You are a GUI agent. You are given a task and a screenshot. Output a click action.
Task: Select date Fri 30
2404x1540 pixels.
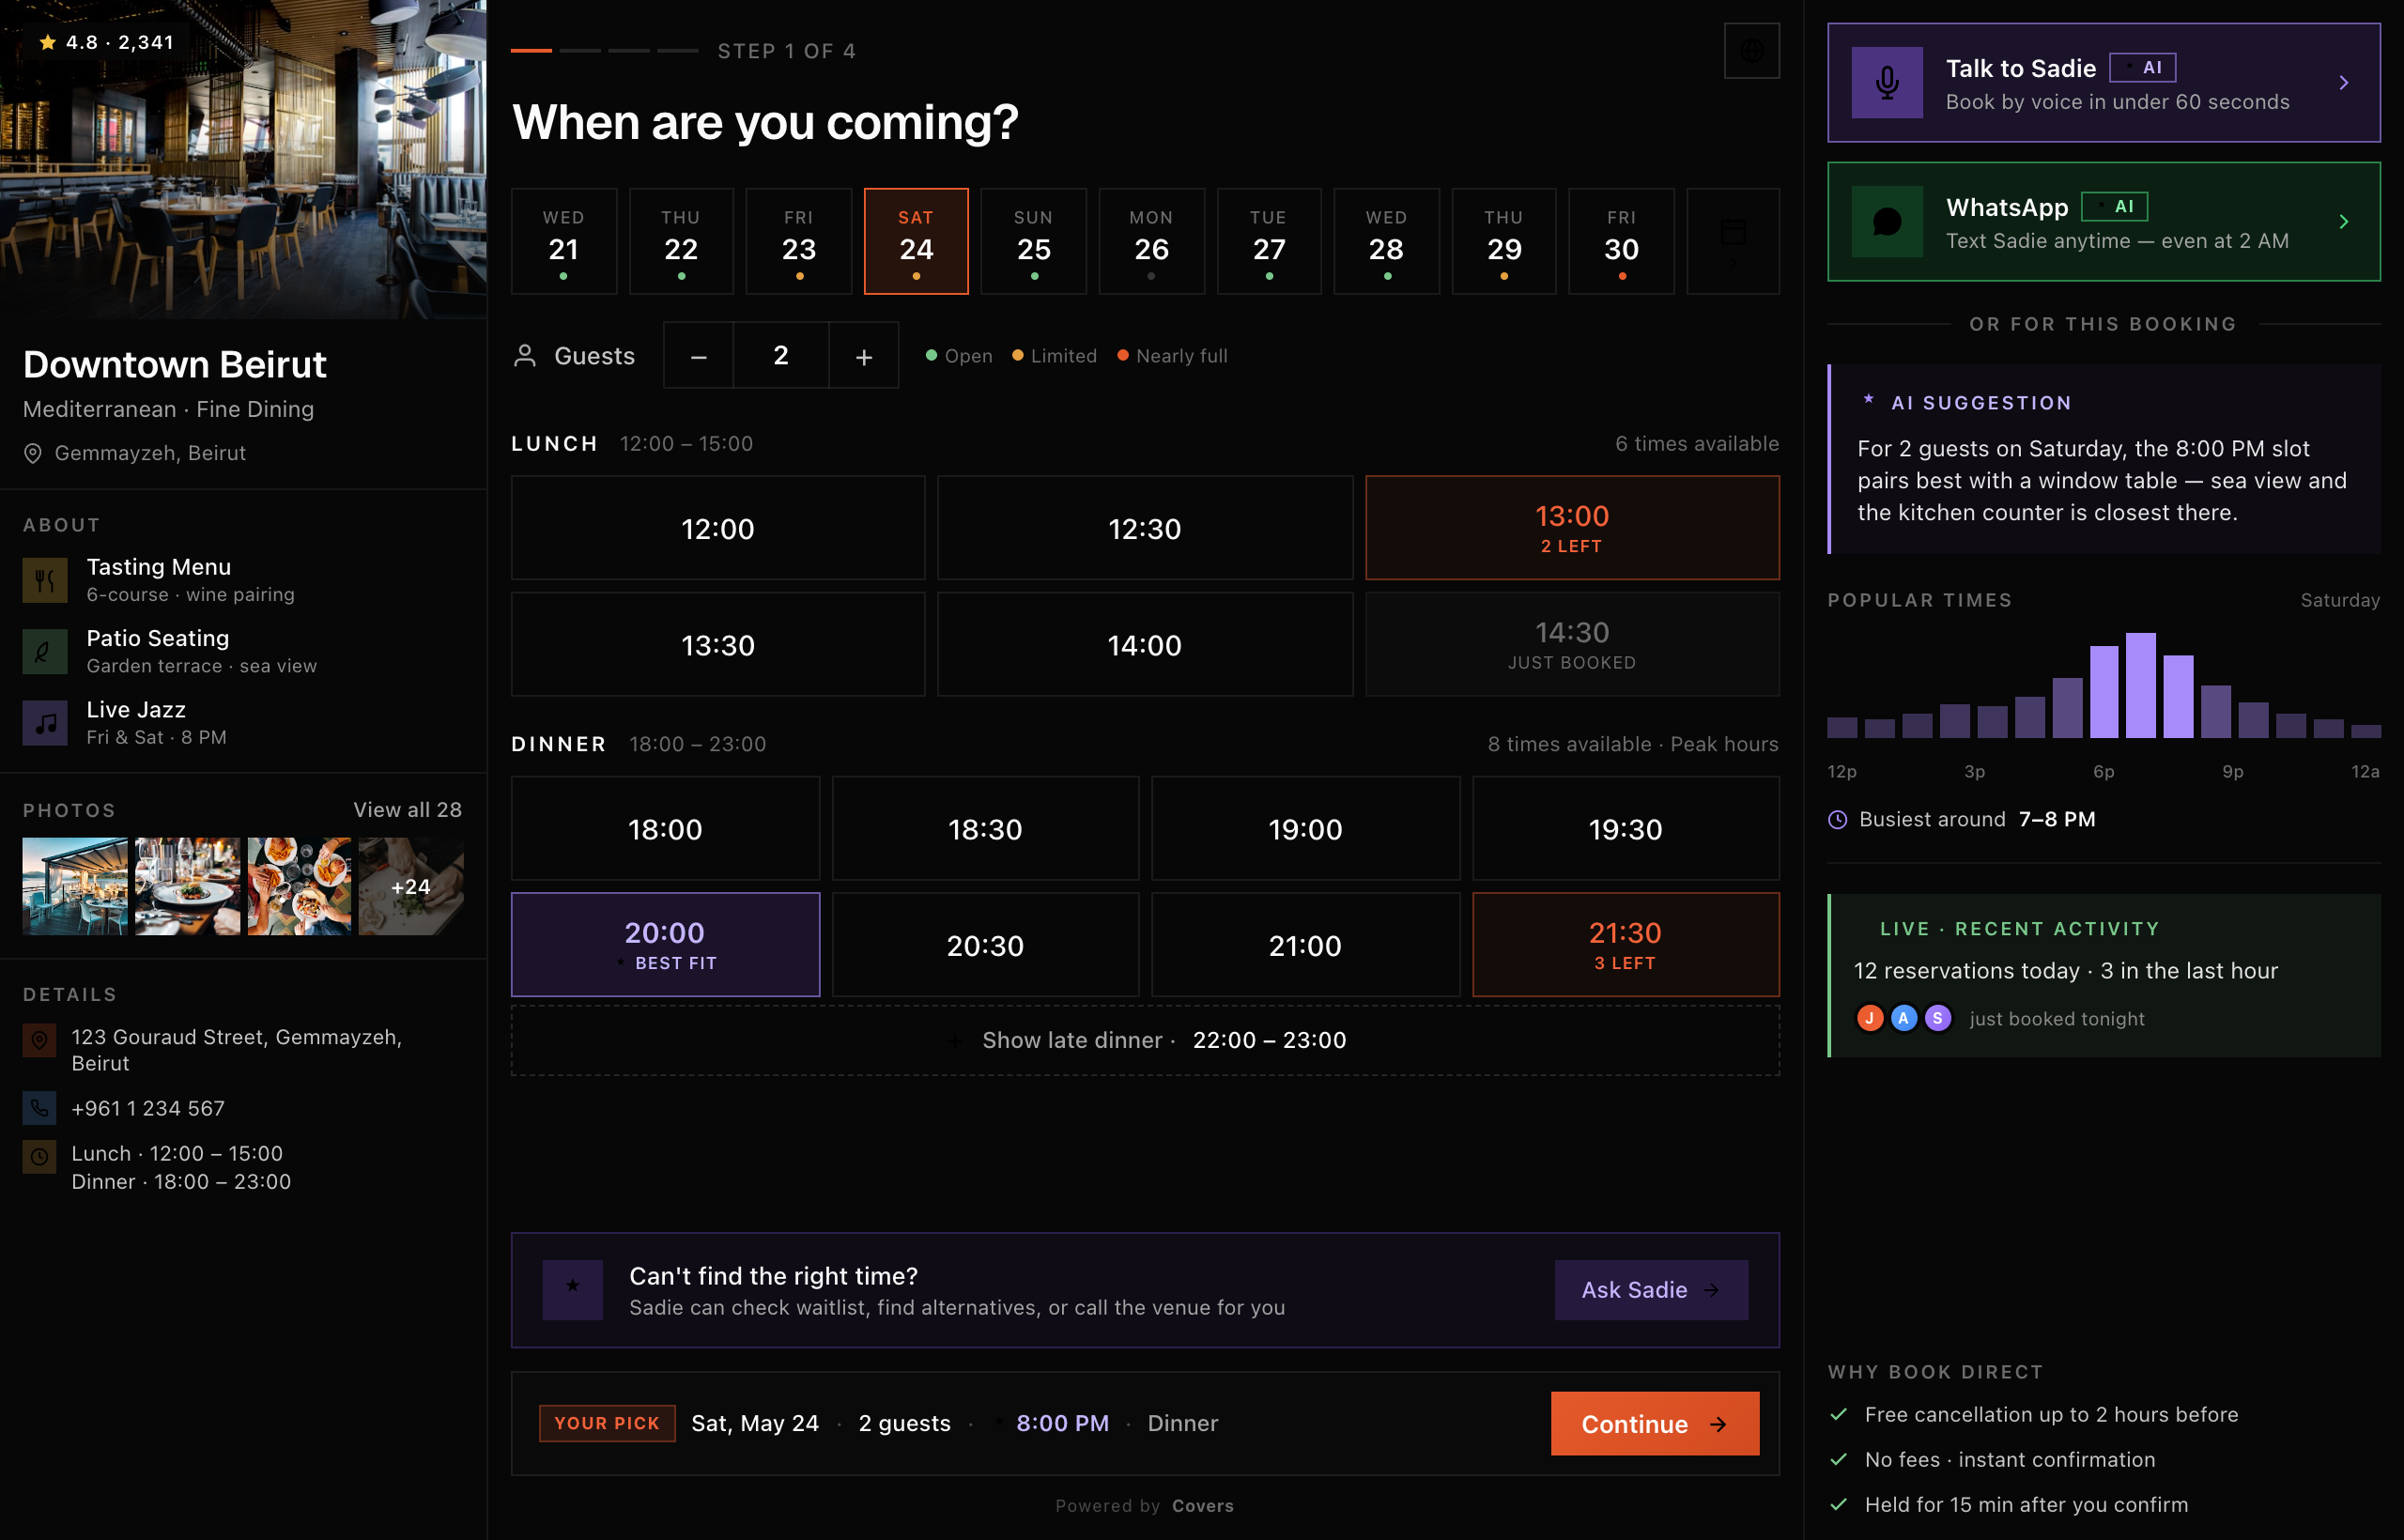(x=1622, y=241)
